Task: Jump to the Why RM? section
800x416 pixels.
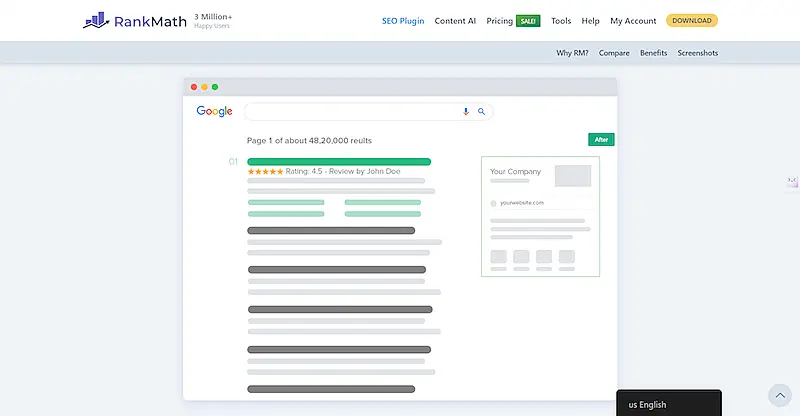Action: 572,53
